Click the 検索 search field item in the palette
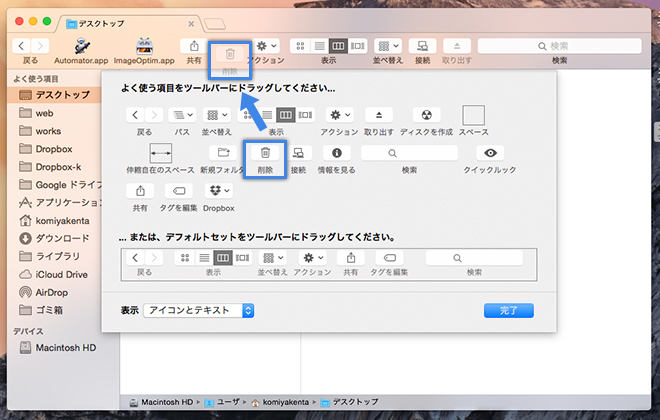 tap(409, 153)
